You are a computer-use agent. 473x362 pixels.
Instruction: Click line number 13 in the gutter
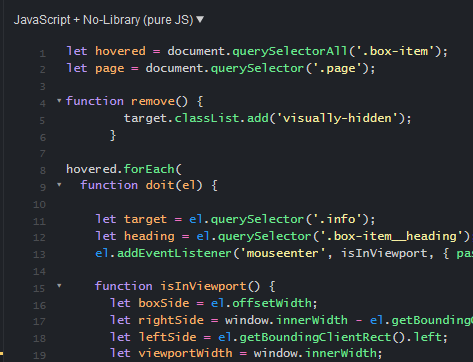39,255
